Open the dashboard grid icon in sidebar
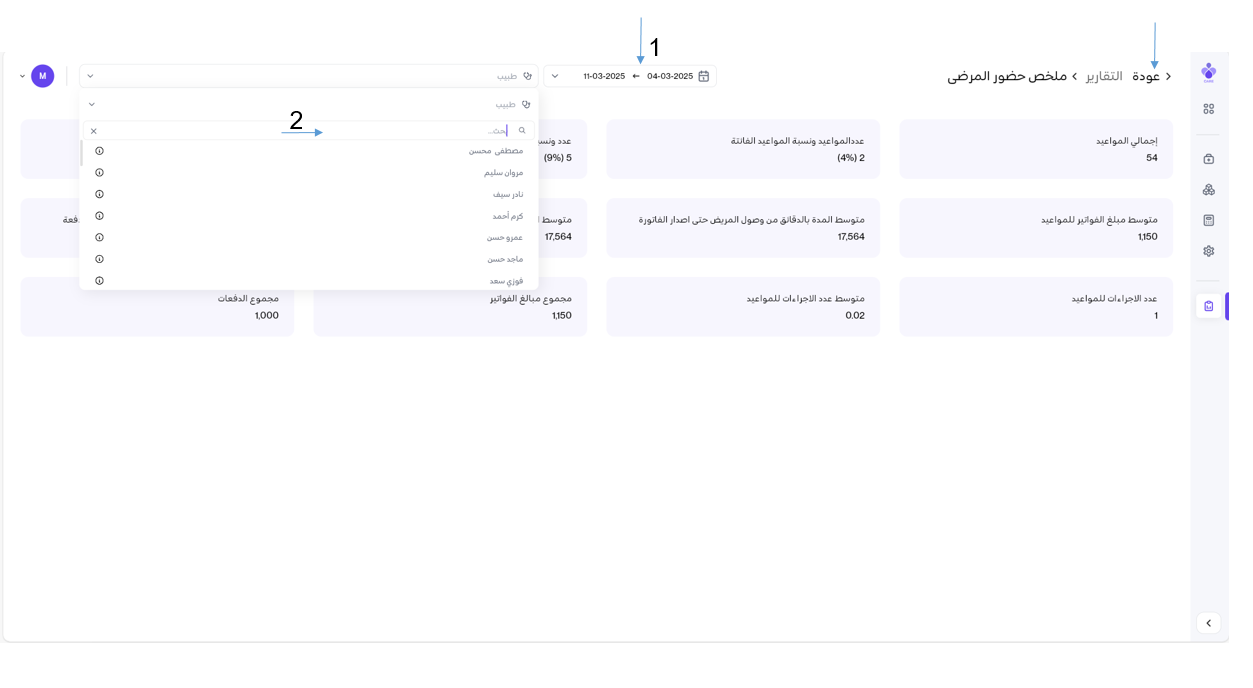This screenshot has width=1253, height=688. point(1208,109)
